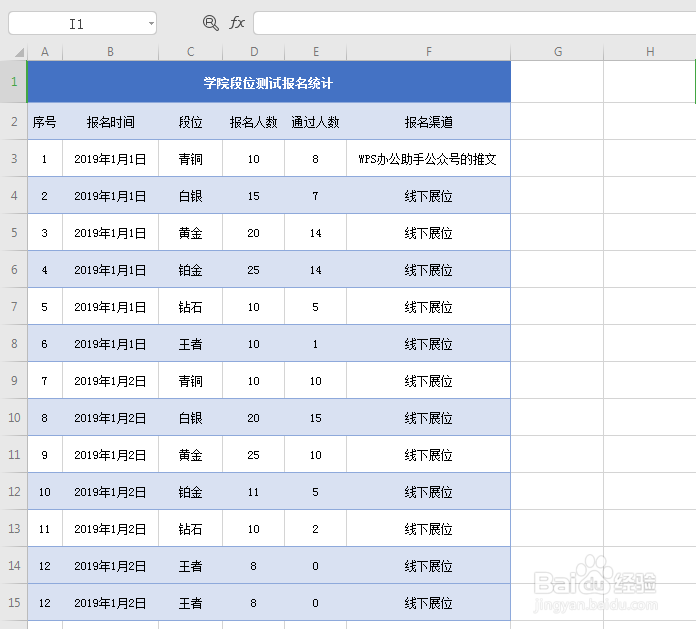Select column C header

tap(190, 52)
